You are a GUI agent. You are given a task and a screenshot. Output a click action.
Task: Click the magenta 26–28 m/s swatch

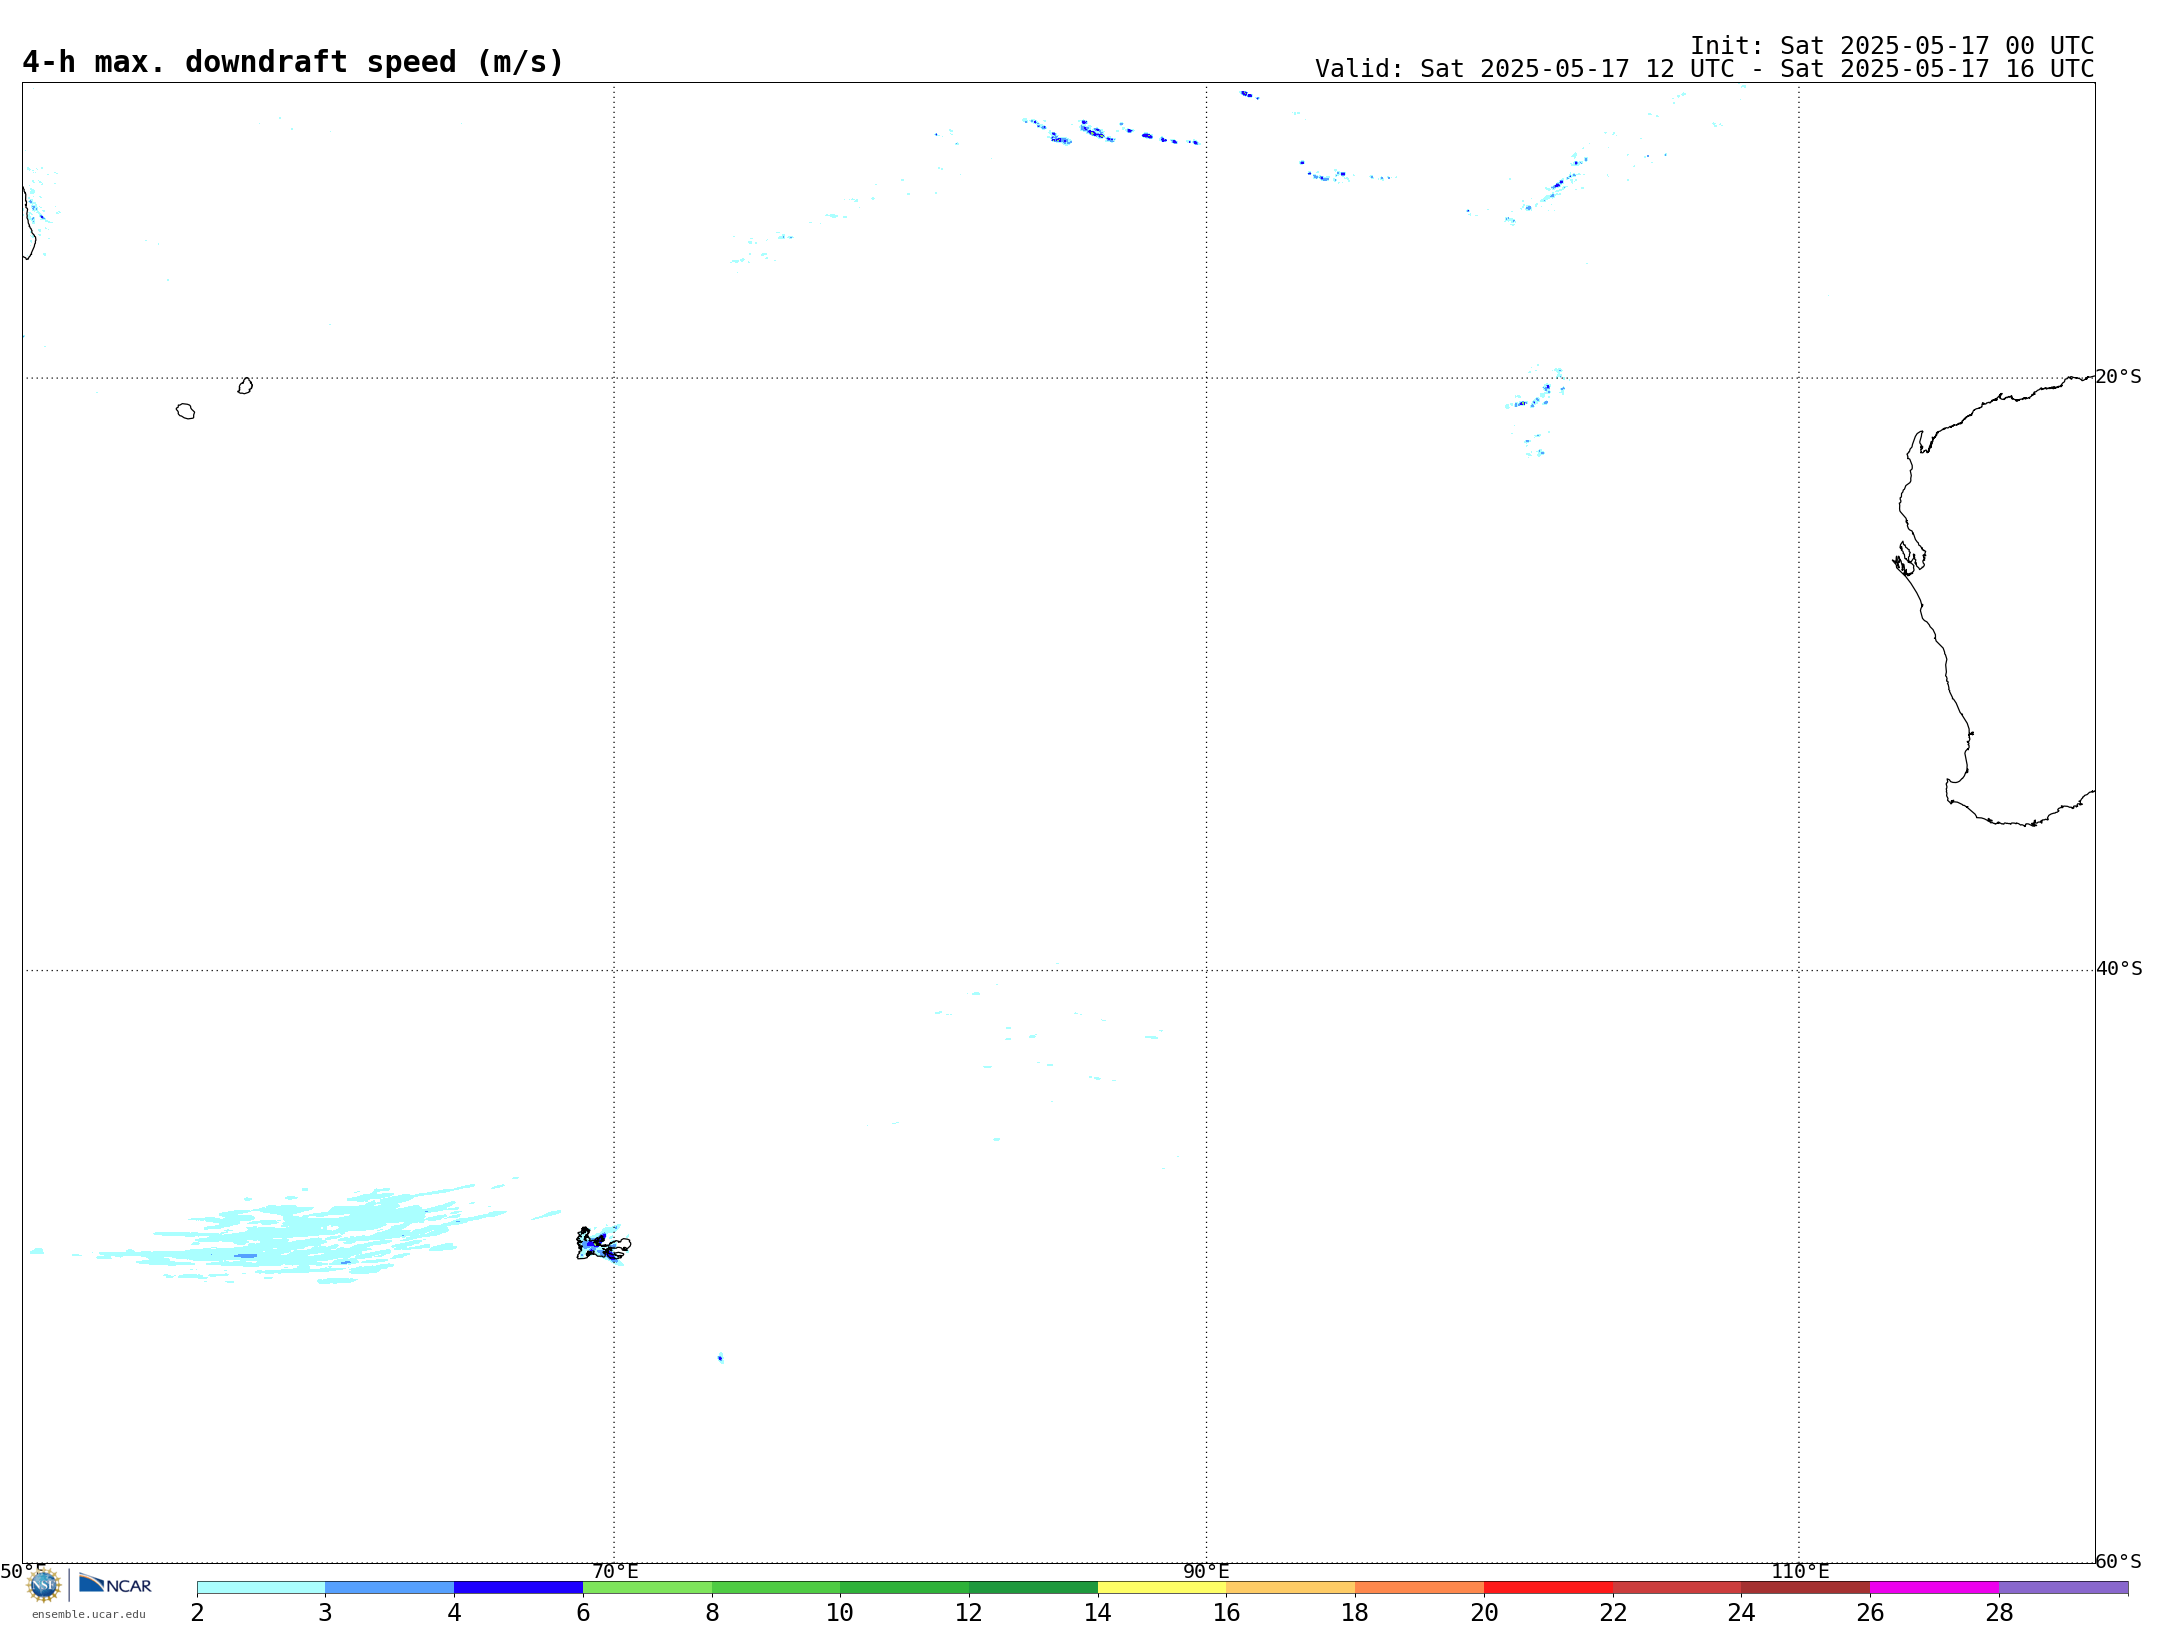coord(1935,1588)
